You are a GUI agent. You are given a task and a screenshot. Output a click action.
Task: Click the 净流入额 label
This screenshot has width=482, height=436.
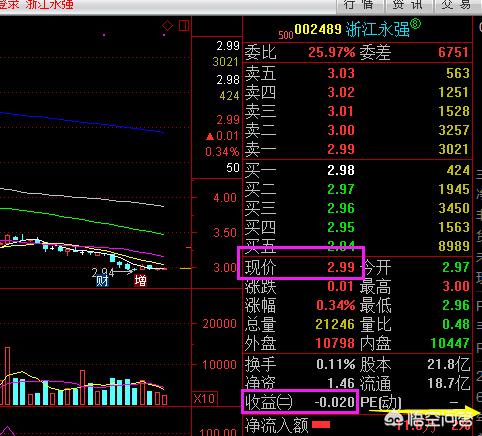click(x=276, y=425)
